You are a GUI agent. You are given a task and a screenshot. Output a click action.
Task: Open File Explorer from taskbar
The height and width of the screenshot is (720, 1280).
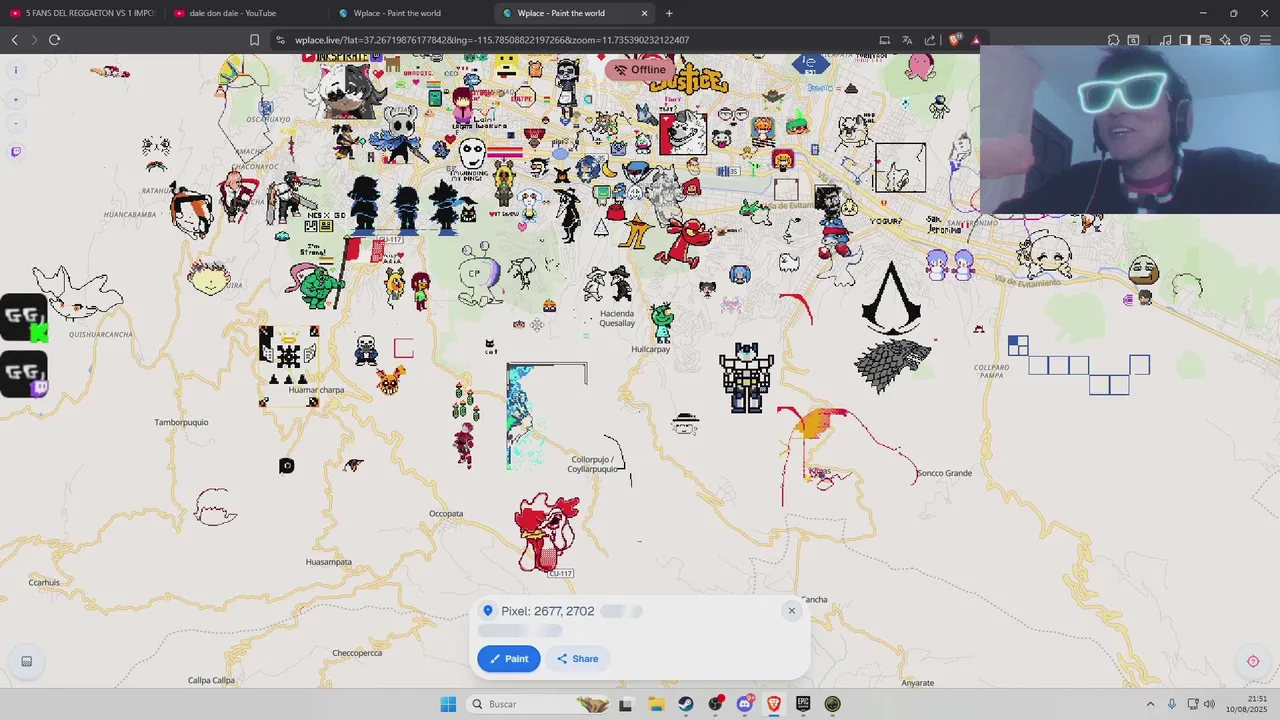(x=655, y=704)
